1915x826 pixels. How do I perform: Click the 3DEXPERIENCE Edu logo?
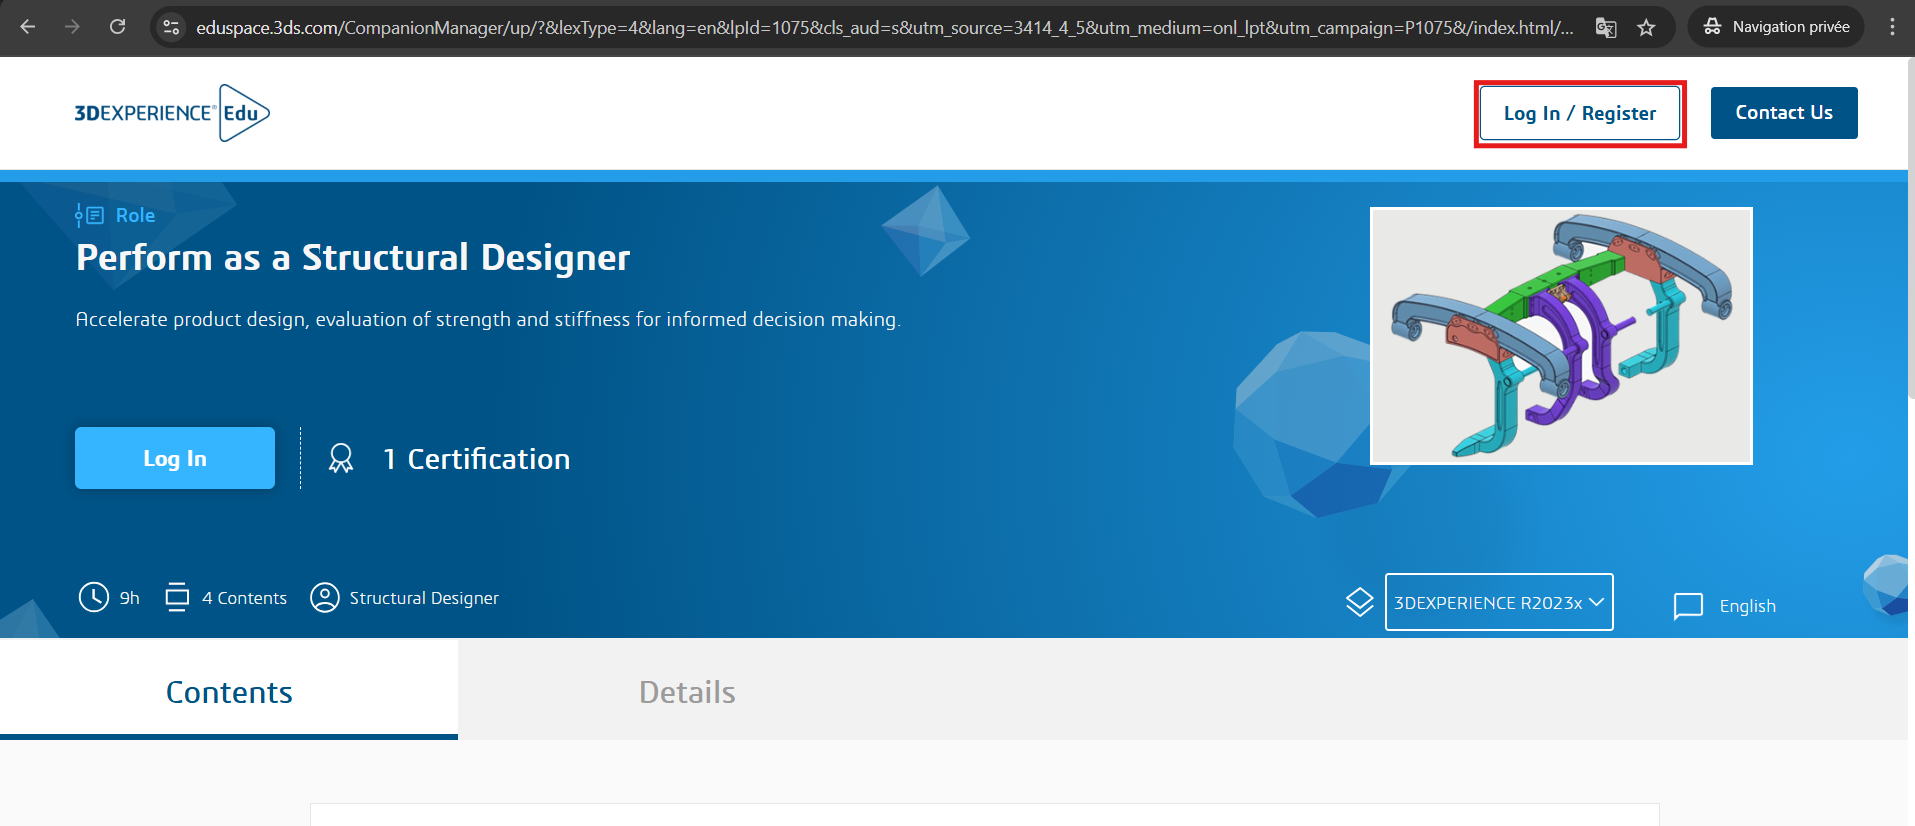tap(172, 113)
